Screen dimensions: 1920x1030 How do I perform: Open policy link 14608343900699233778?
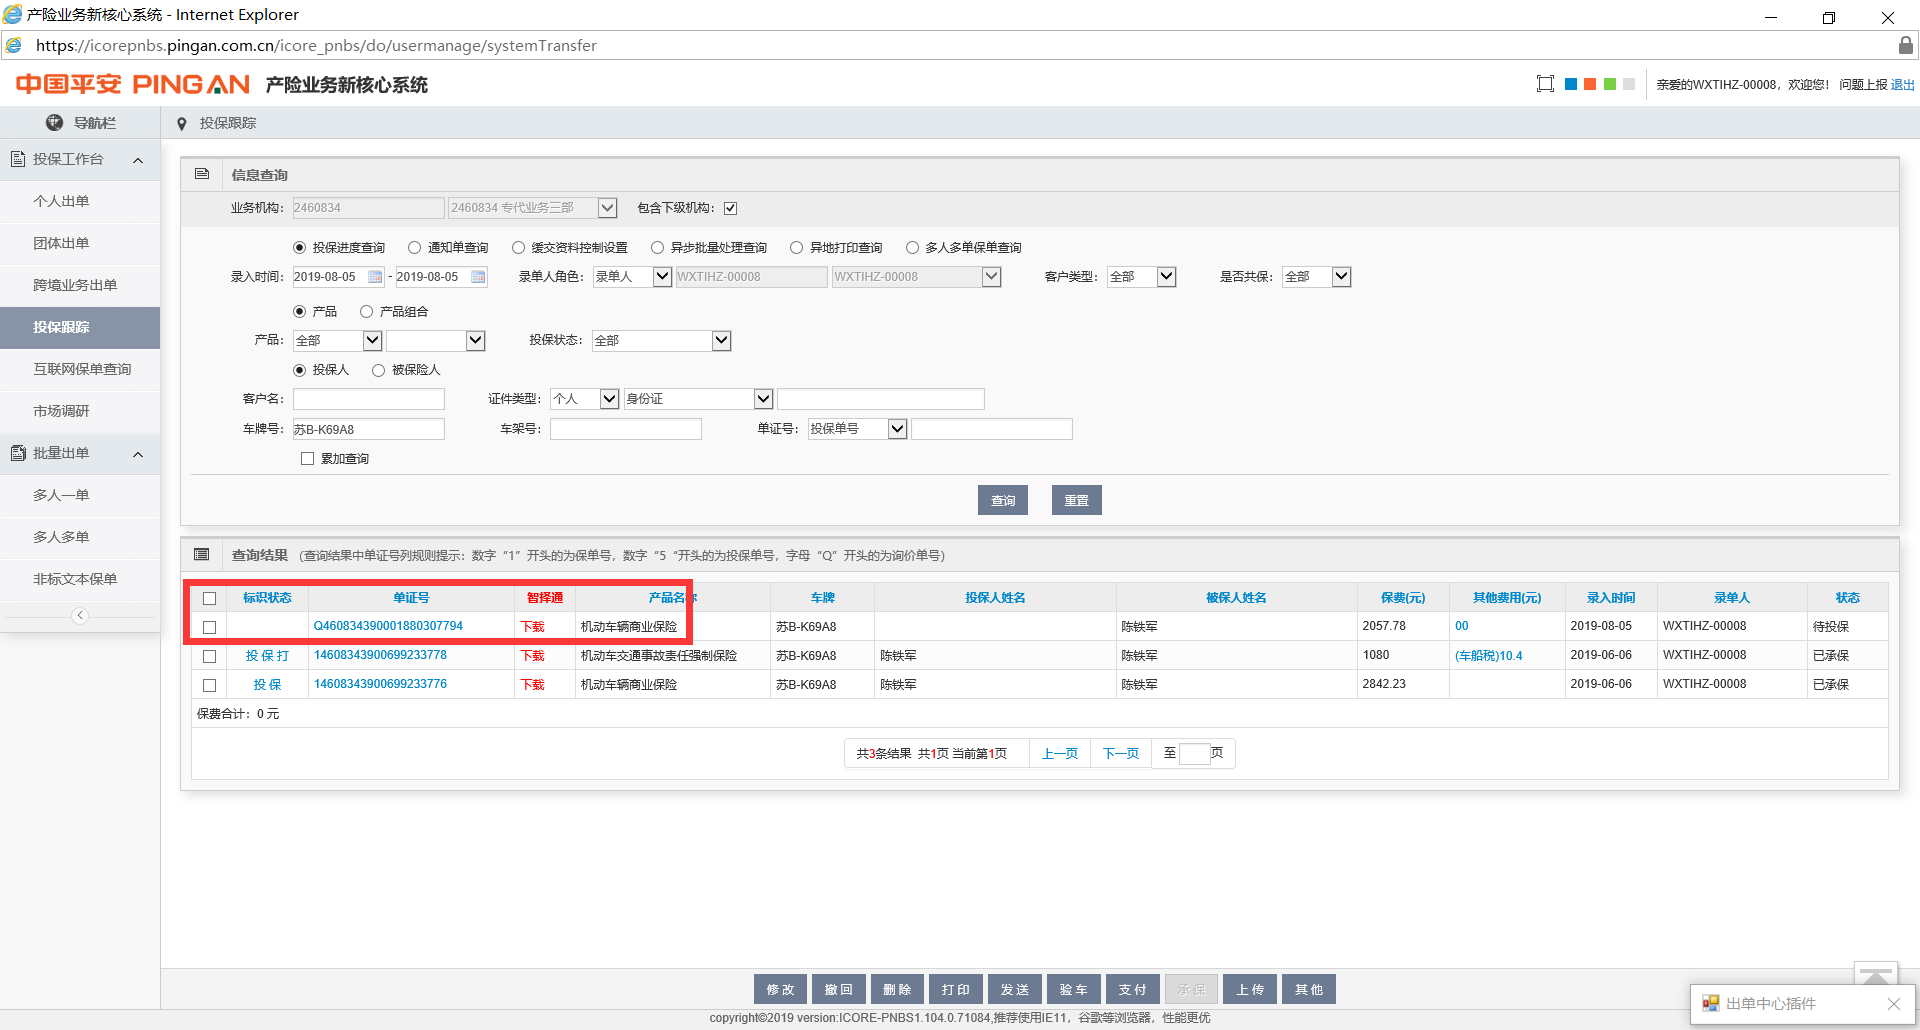[380, 655]
